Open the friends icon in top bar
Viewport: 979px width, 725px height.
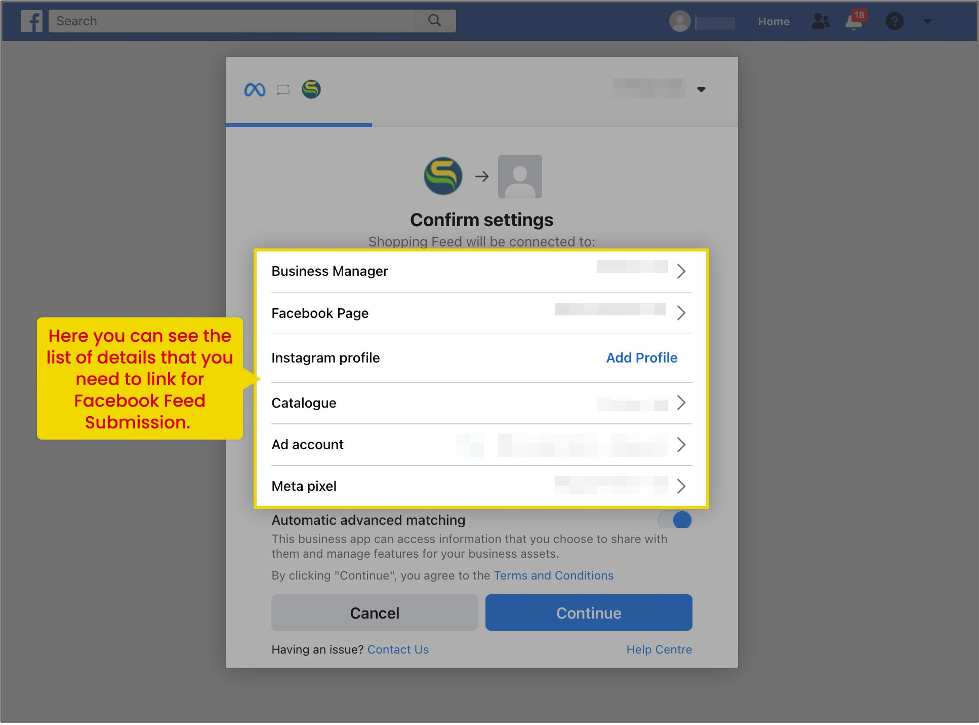(820, 21)
